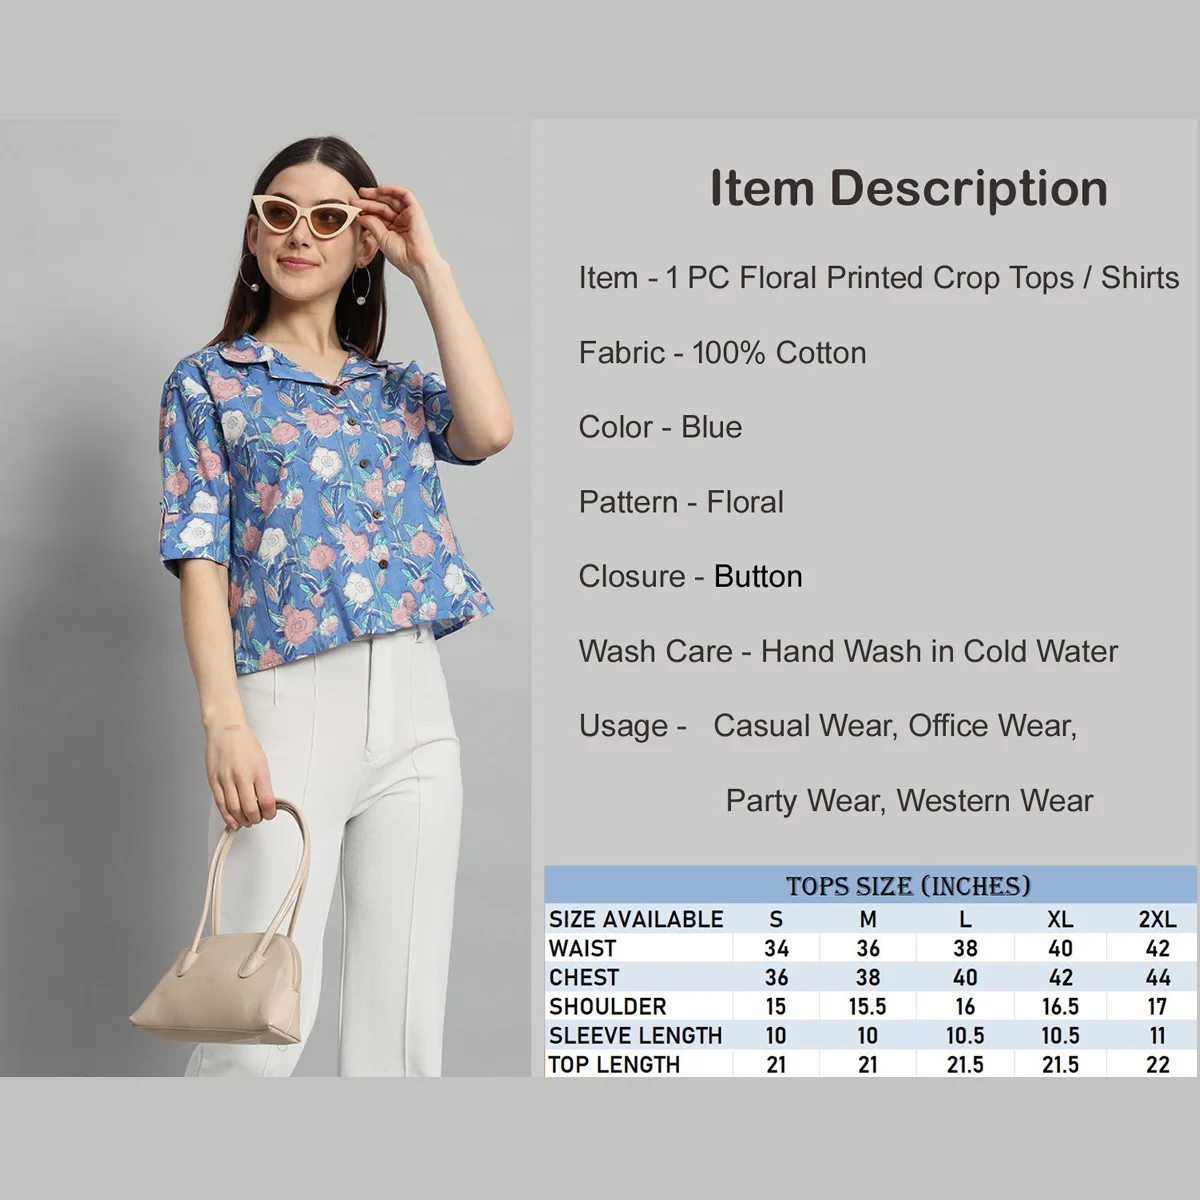The width and height of the screenshot is (1200, 1200).
Task: Click the sleeve length value 11 for 2XL
Action: point(1157,1035)
